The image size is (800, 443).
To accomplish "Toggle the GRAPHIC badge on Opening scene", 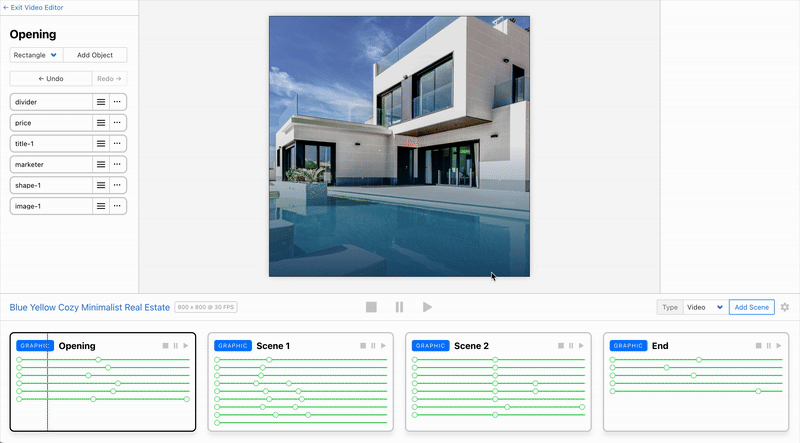I will (35, 346).
